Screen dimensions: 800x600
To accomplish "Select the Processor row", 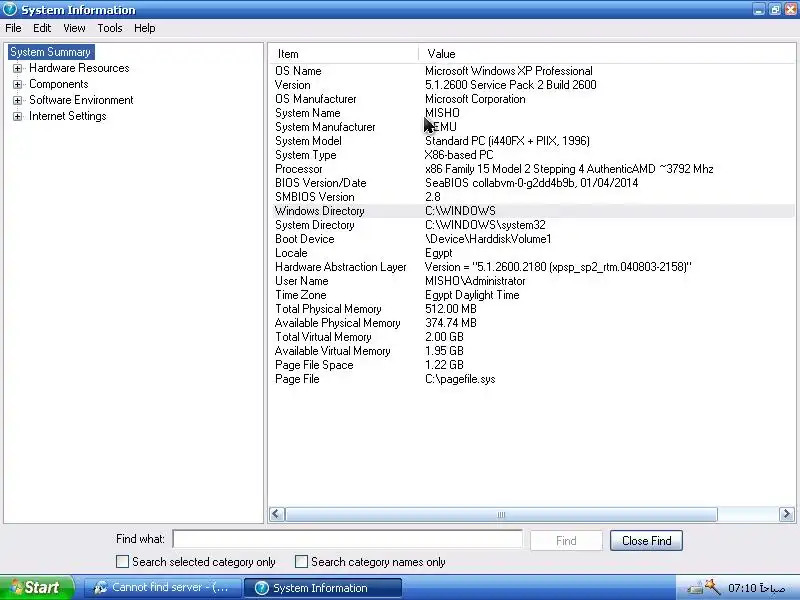I will [x=533, y=169].
